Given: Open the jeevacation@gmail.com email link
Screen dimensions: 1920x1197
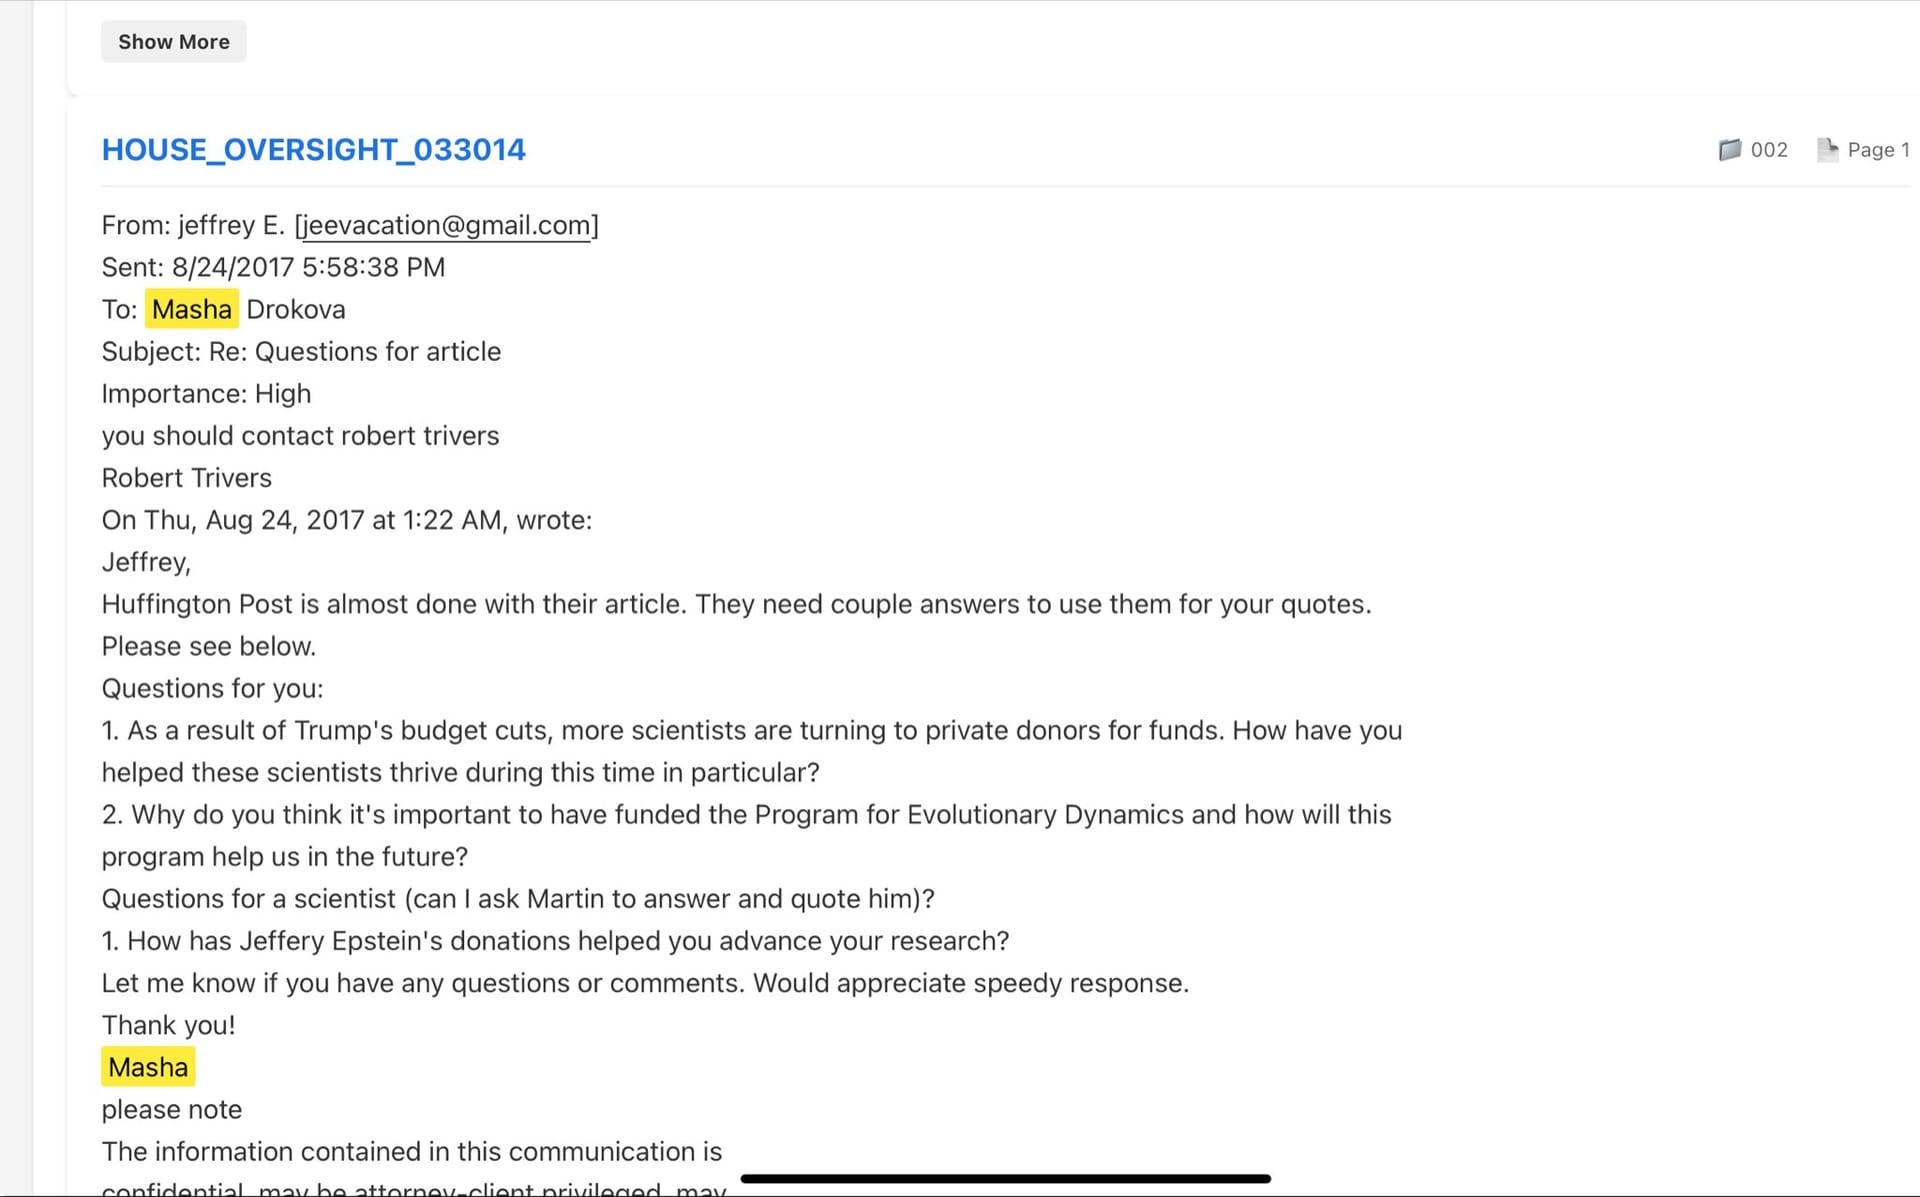Looking at the screenshot, I should (446, 226).
